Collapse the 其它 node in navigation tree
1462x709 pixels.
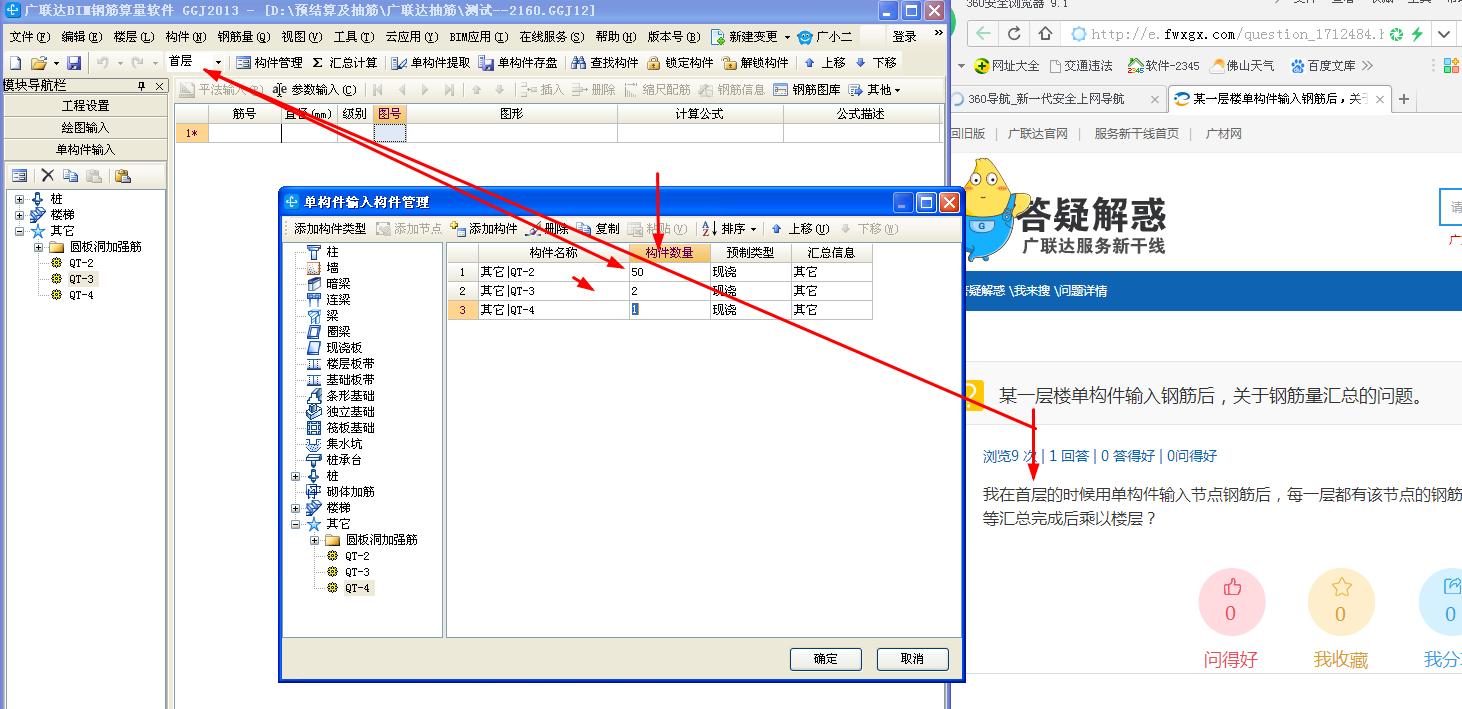20,231
